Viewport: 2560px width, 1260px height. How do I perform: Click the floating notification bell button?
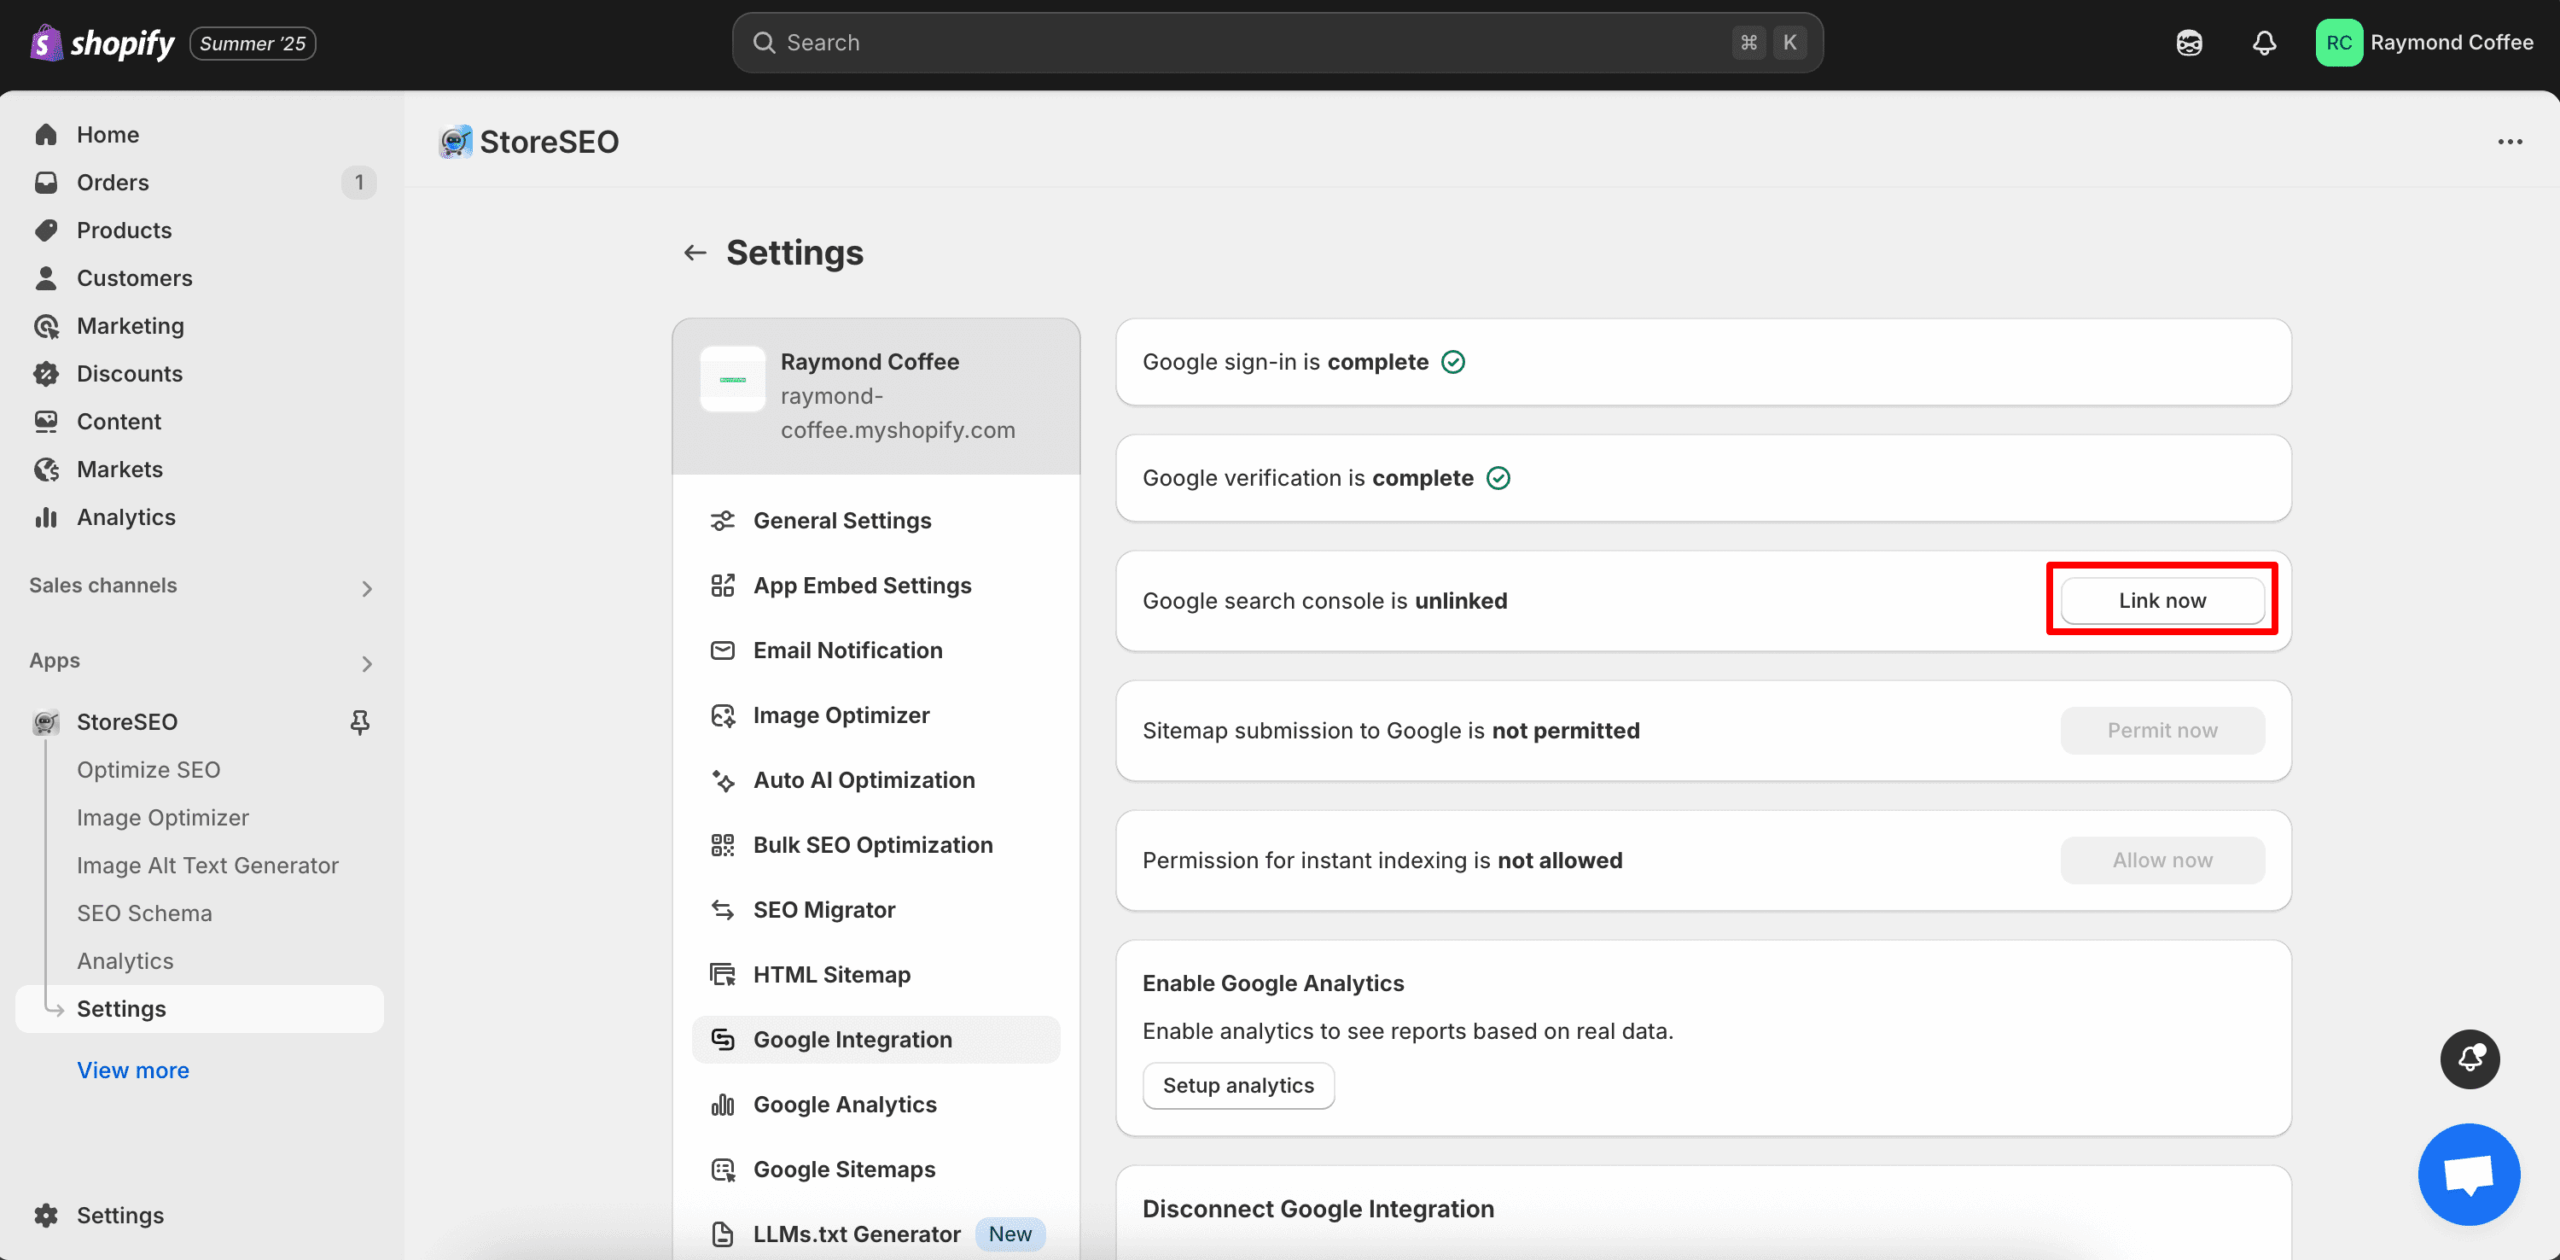coord(2470,1059)
